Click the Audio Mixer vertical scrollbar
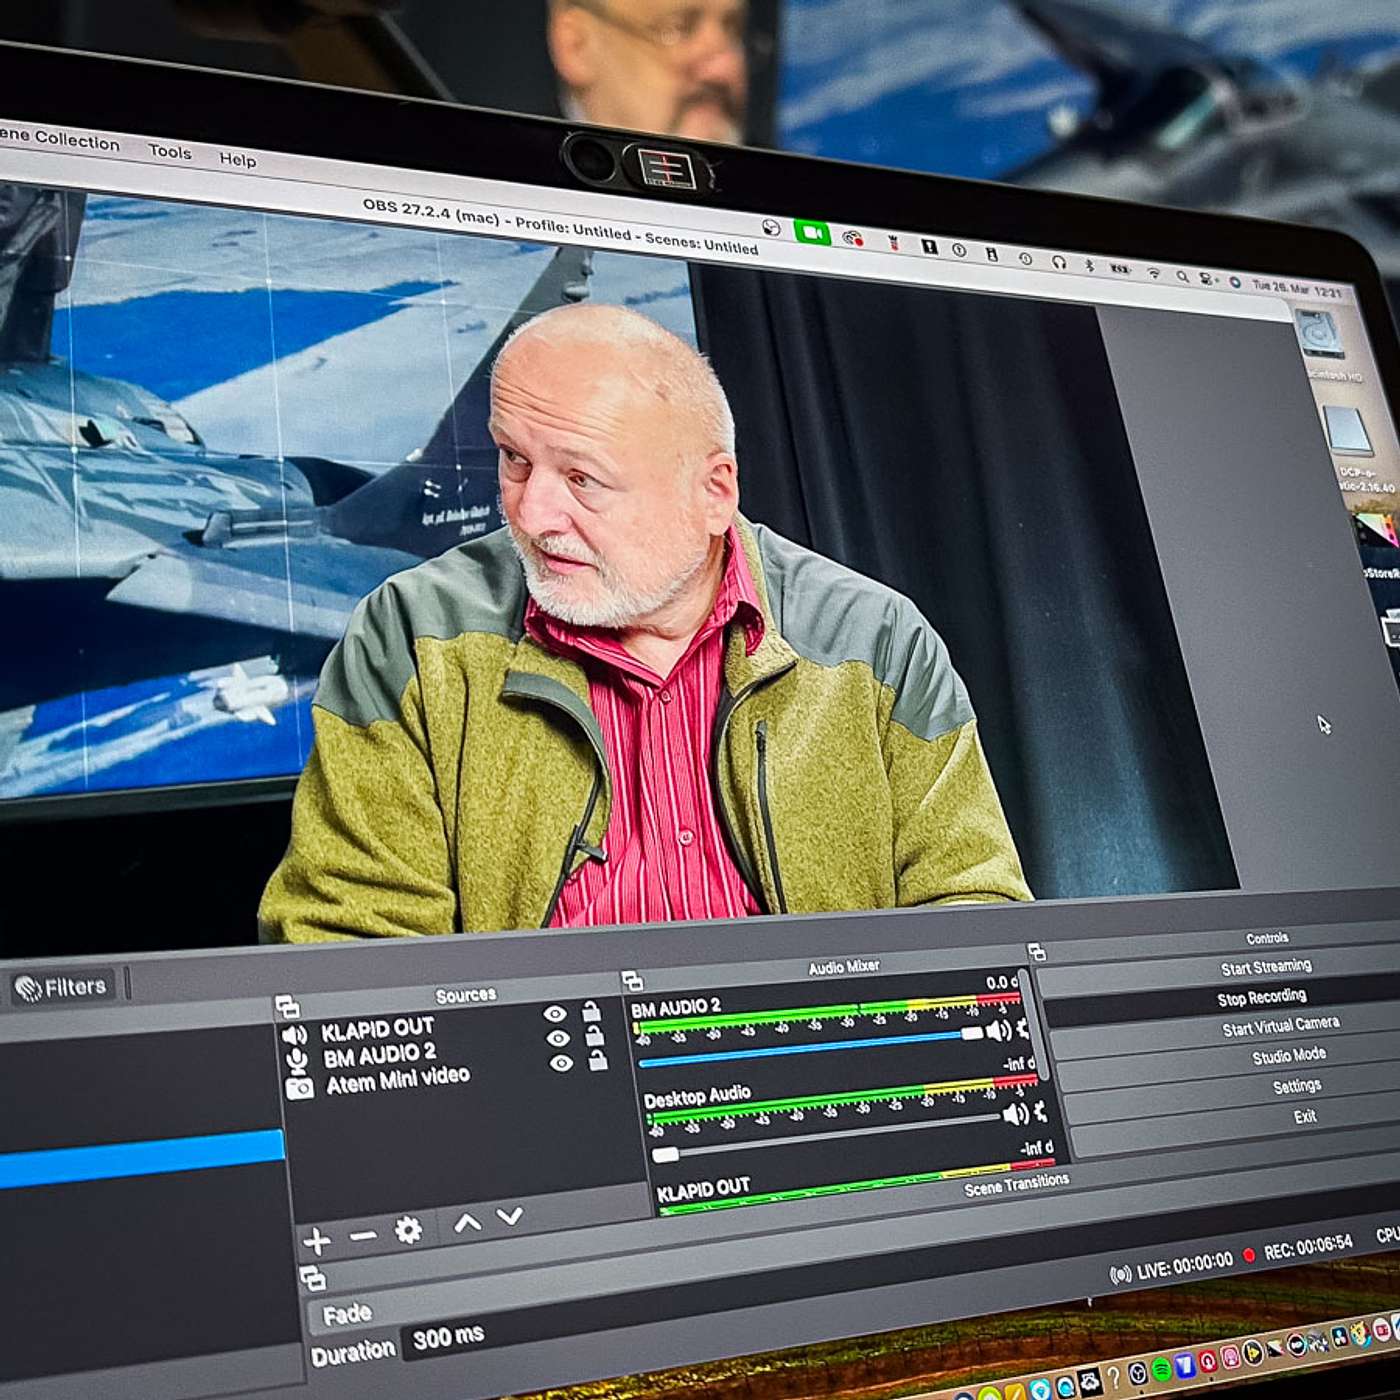1400x1400 pixels. pyautogui.click(x=1036, y=1025)
